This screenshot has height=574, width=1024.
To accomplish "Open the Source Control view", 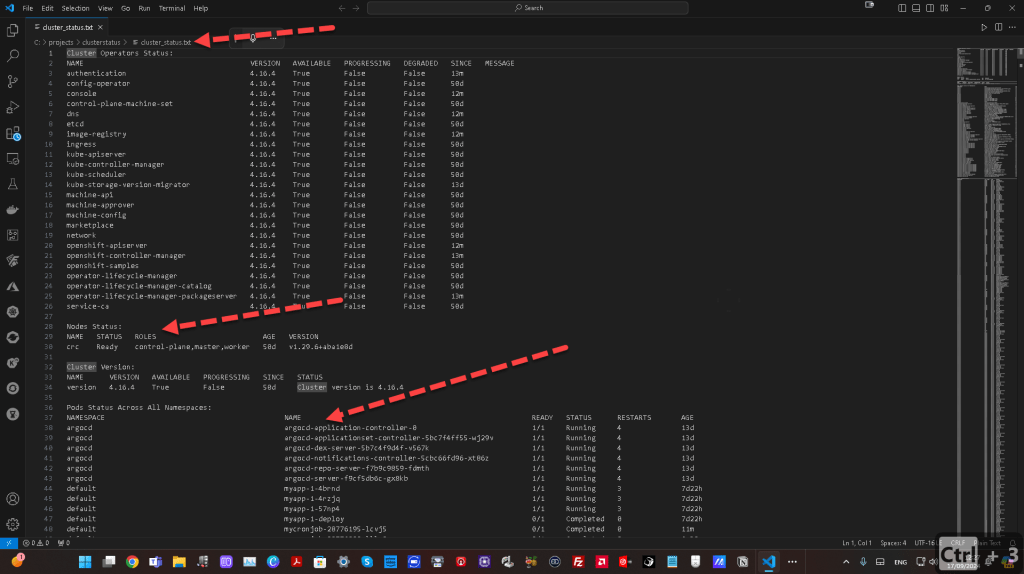I will point(12,81).
